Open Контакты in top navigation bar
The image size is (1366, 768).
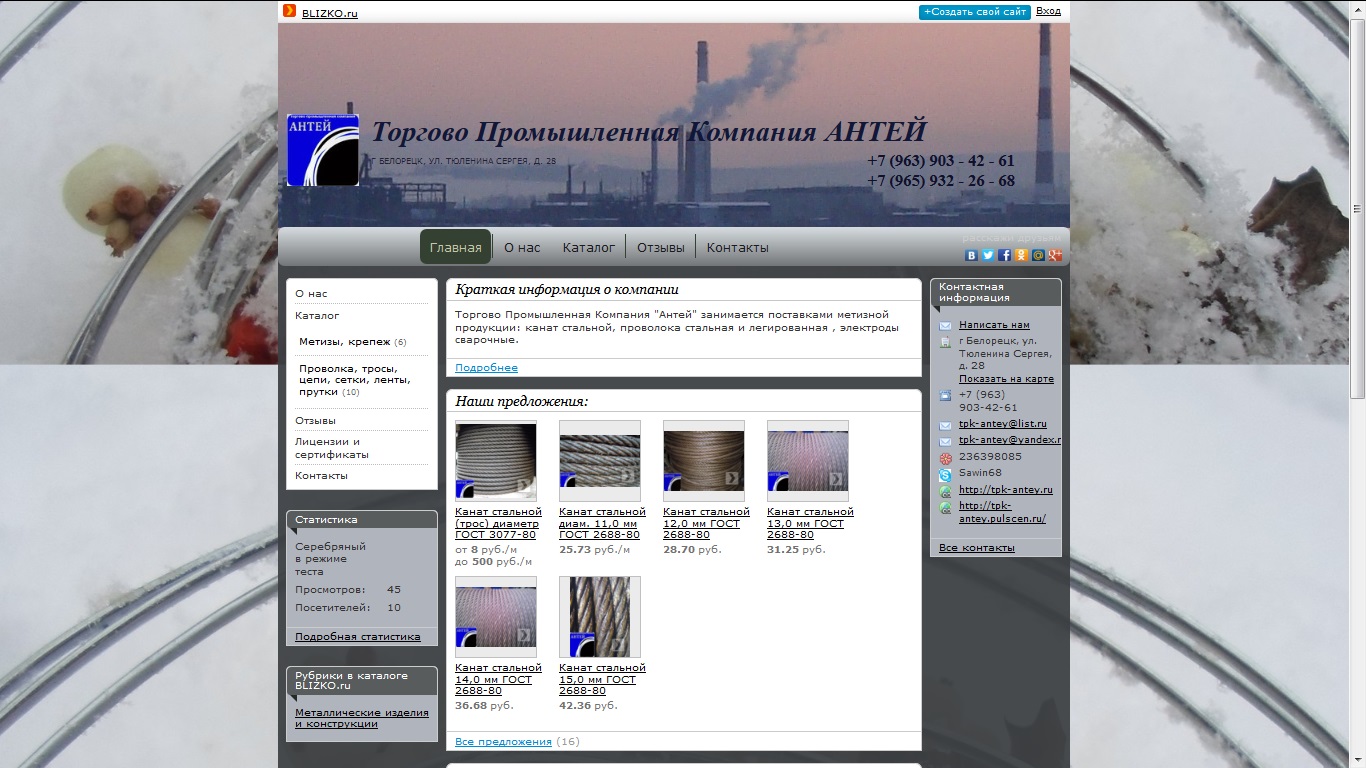[738, 247]
